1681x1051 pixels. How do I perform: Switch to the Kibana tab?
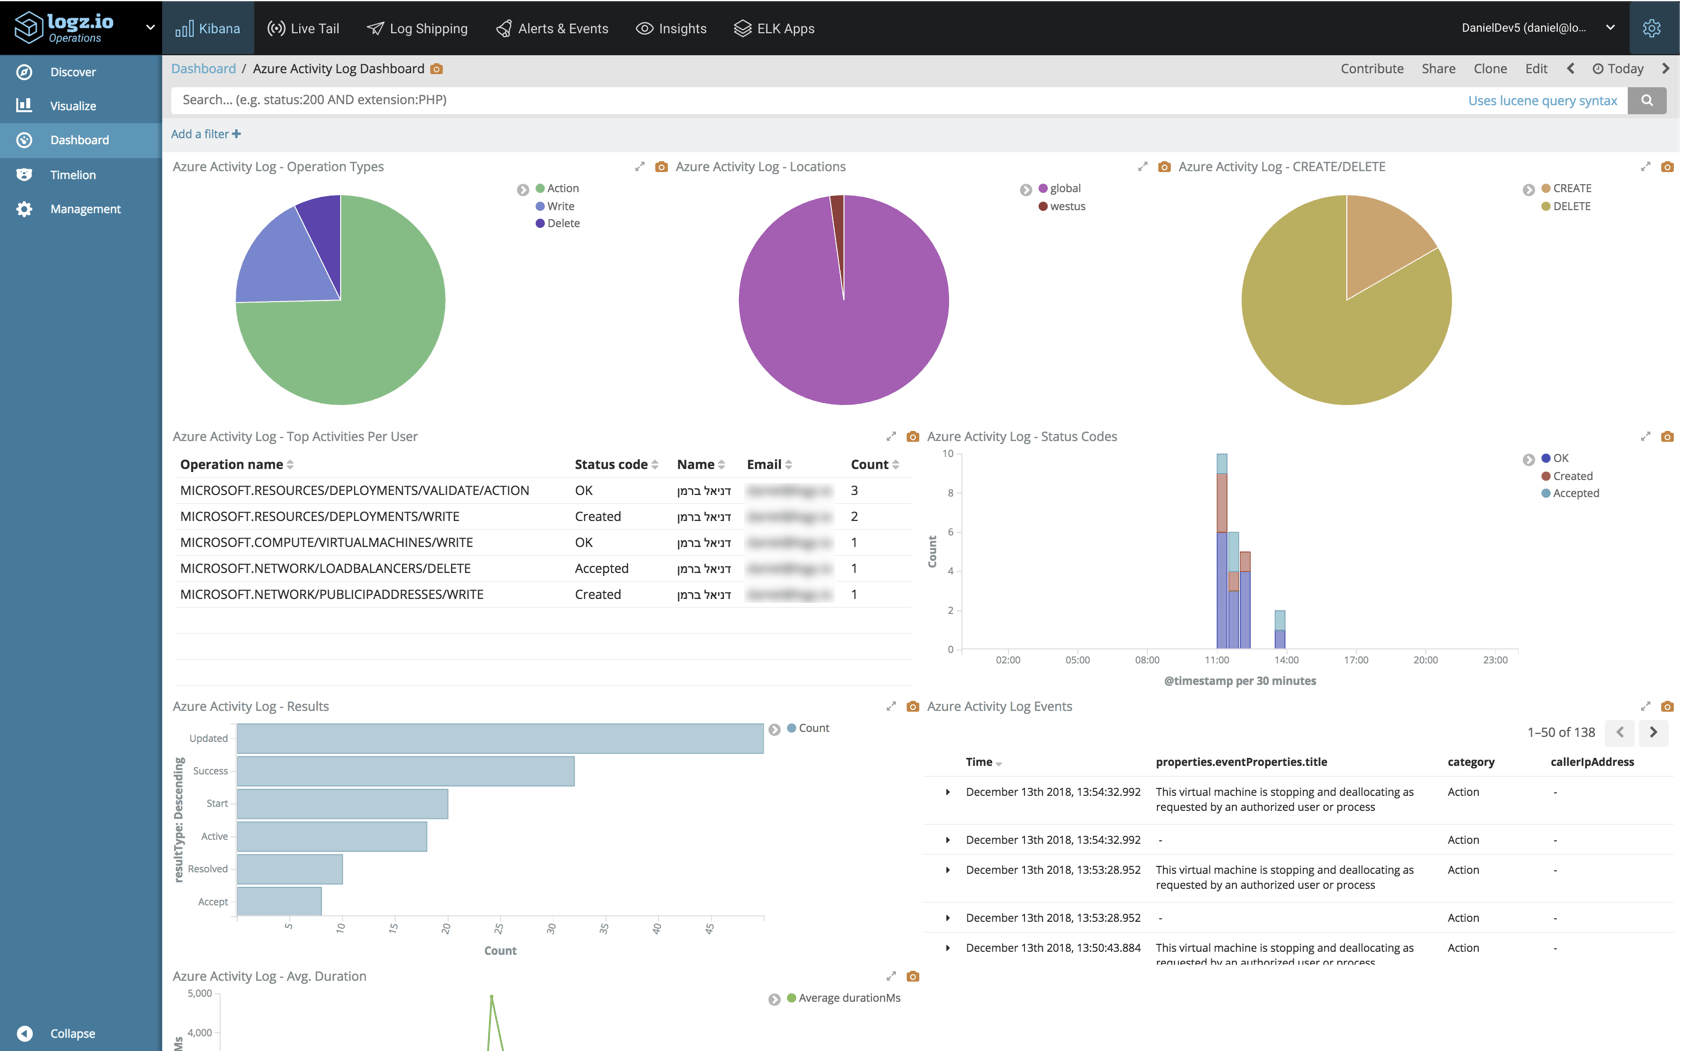pos(208,28)
